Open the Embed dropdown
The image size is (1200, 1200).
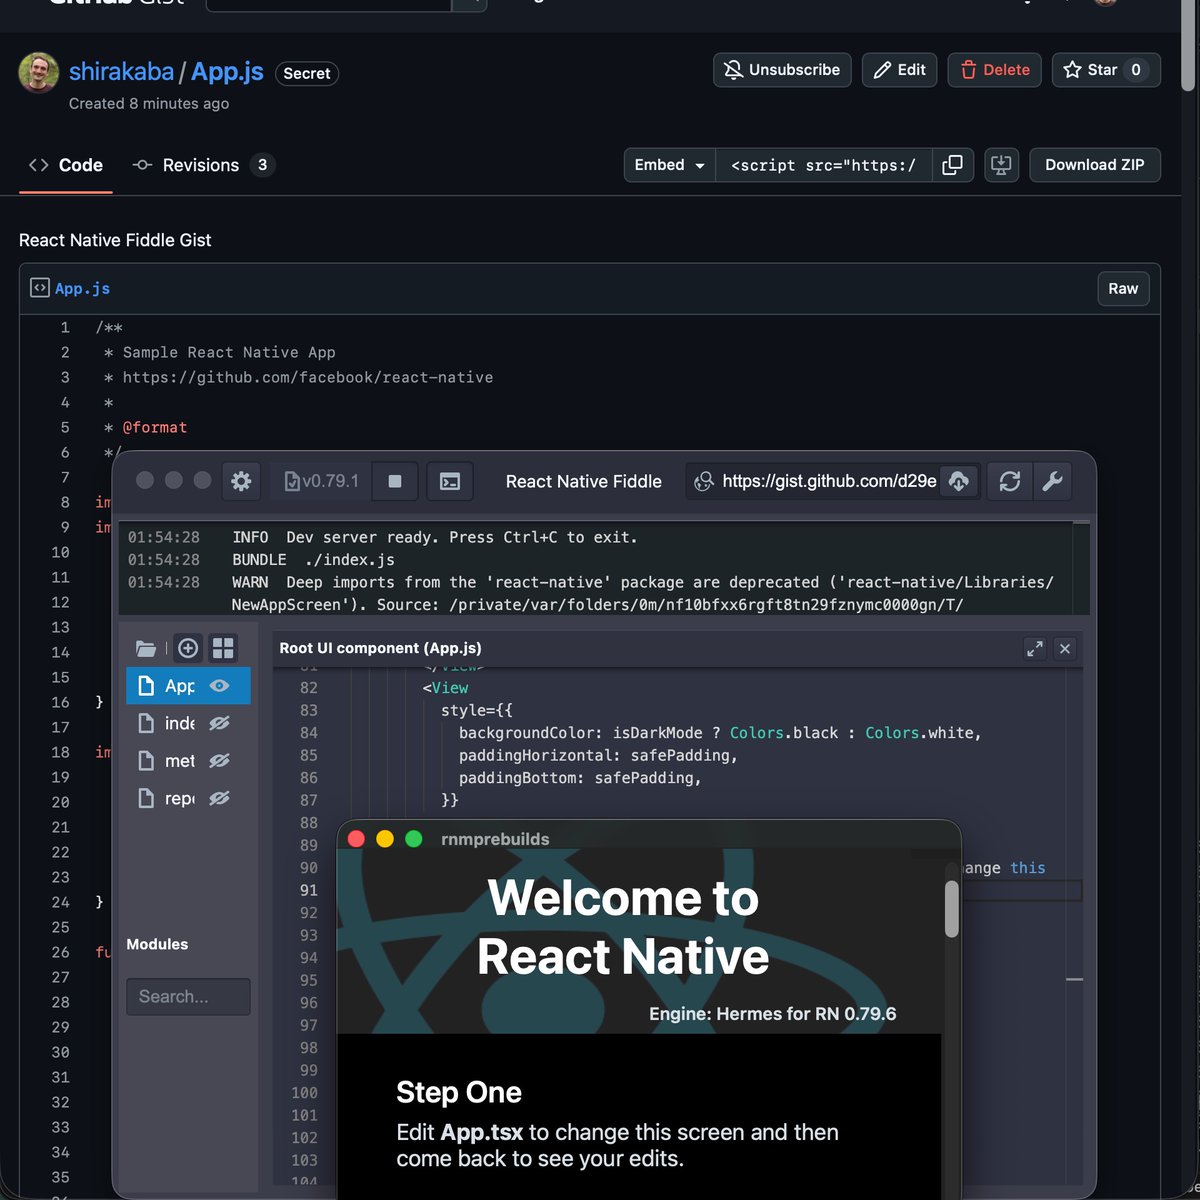point(667,165)
